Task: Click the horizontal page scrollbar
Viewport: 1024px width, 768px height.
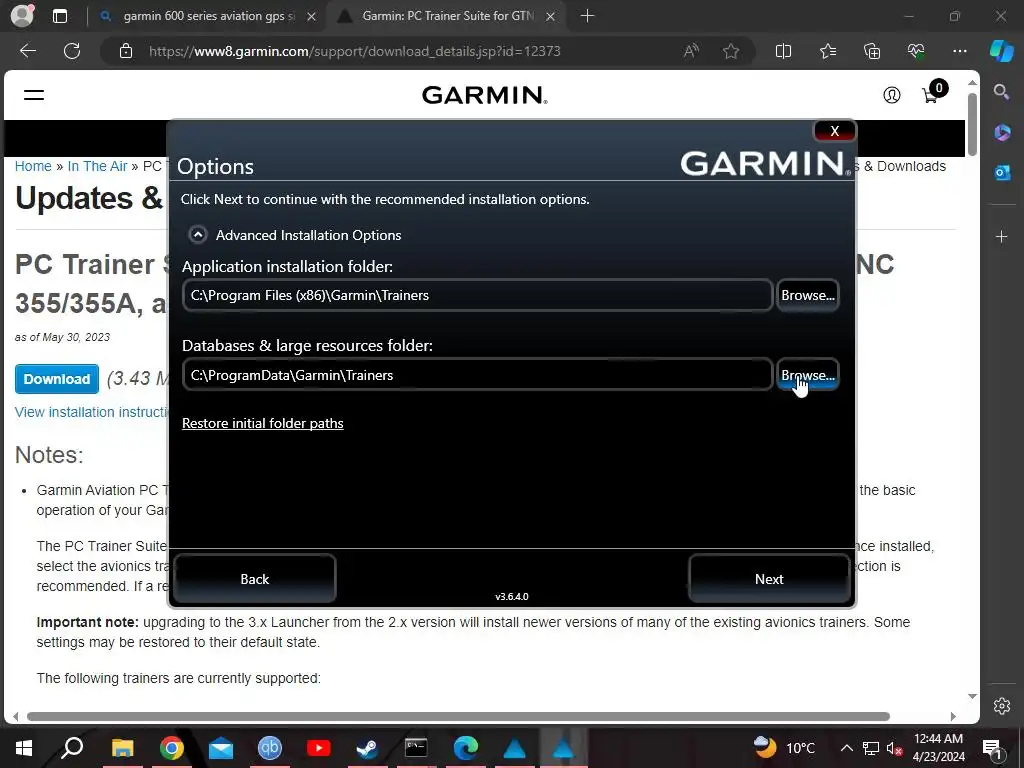Action: click(458, 716)
